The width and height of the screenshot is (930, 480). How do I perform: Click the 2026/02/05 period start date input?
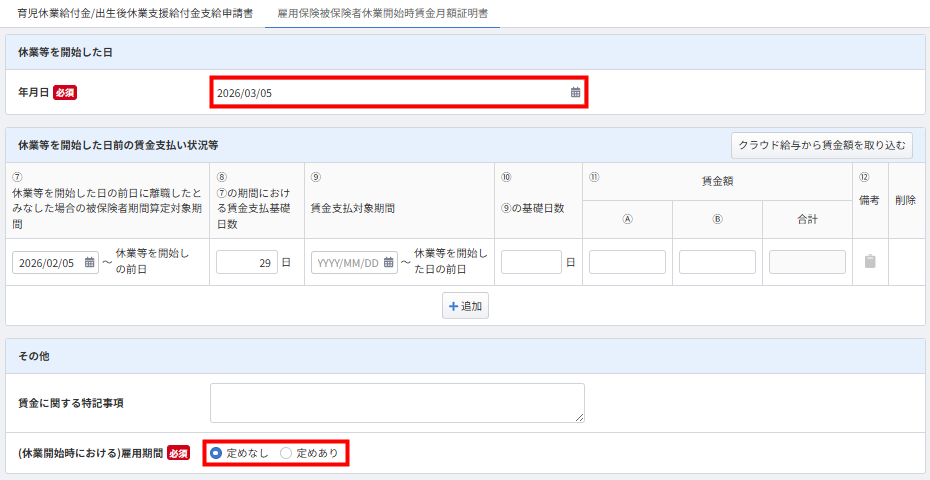47,263
